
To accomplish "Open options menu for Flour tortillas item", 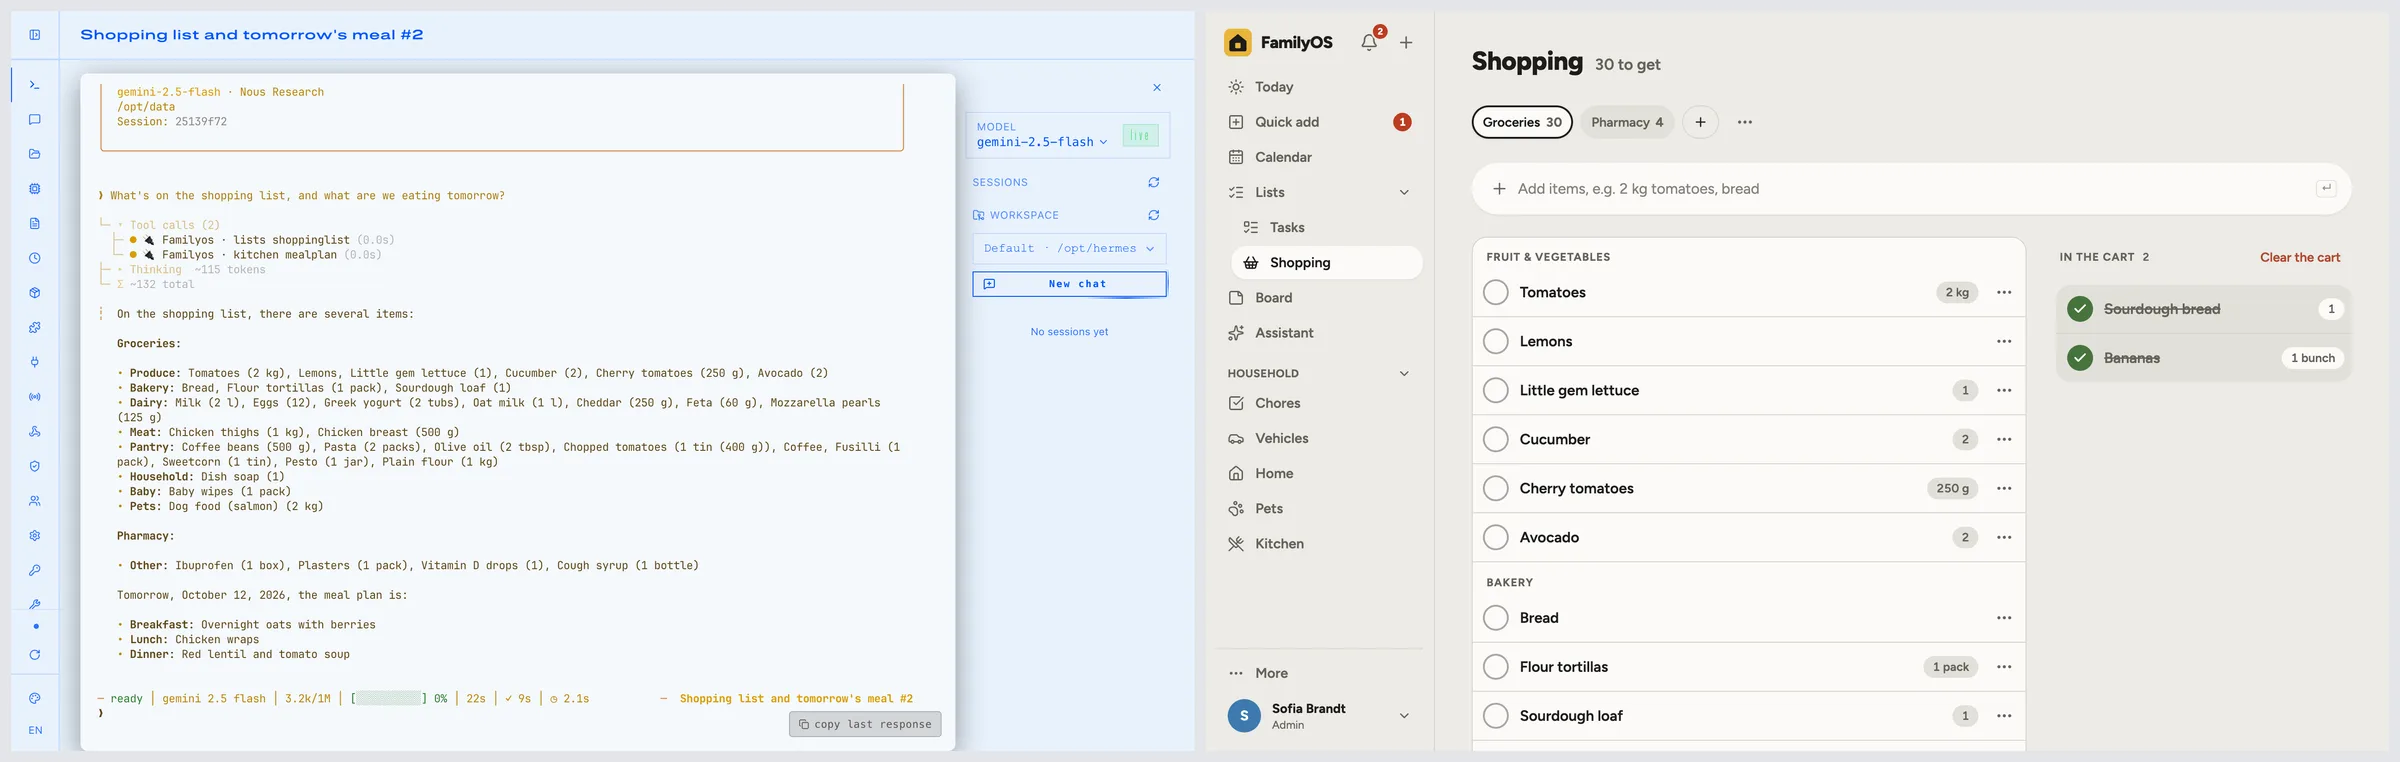I will (x=2004, y=667).
